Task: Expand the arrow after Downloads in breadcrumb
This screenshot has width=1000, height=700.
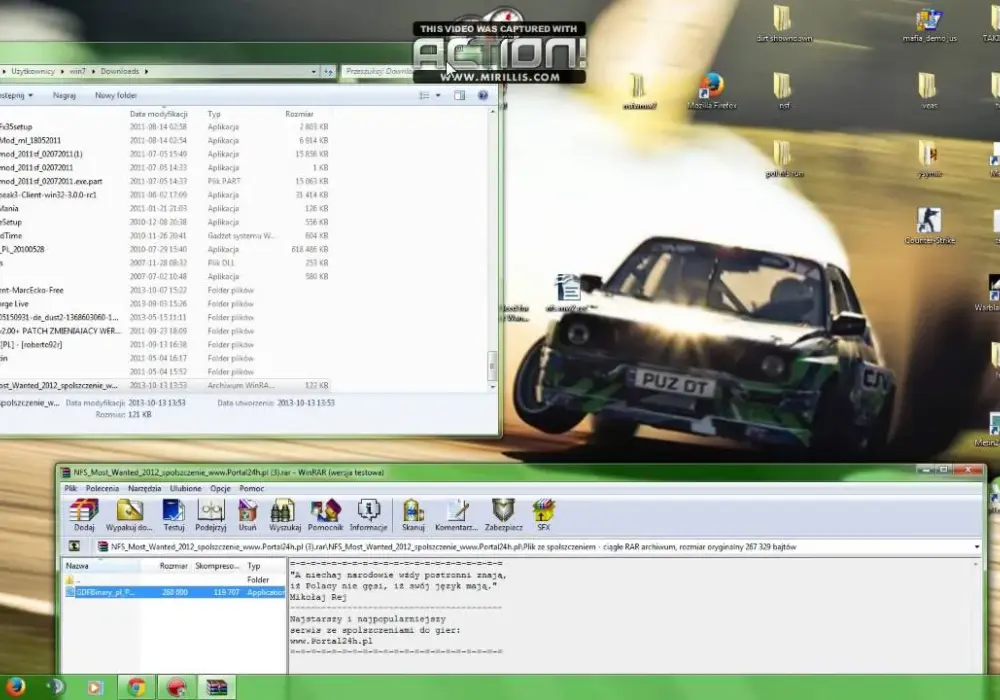Action: click(146, 71)
